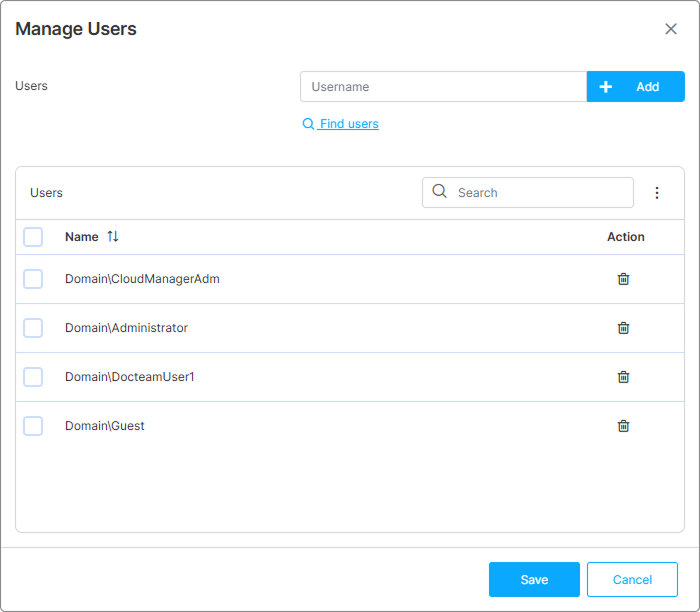The height and width of the screenshot is (612, 700).
Task: Save the user changes
Action: pyautogui.click(x=534, y=579)
